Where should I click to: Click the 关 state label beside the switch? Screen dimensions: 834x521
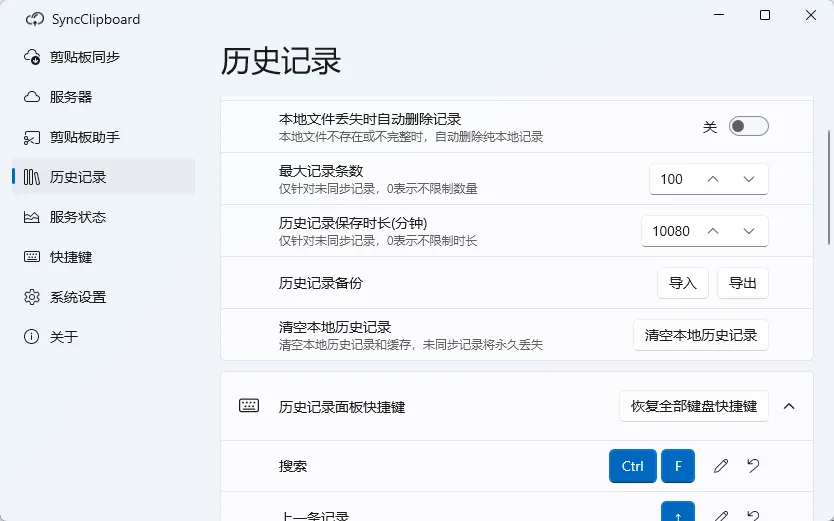tap(710, 127)
